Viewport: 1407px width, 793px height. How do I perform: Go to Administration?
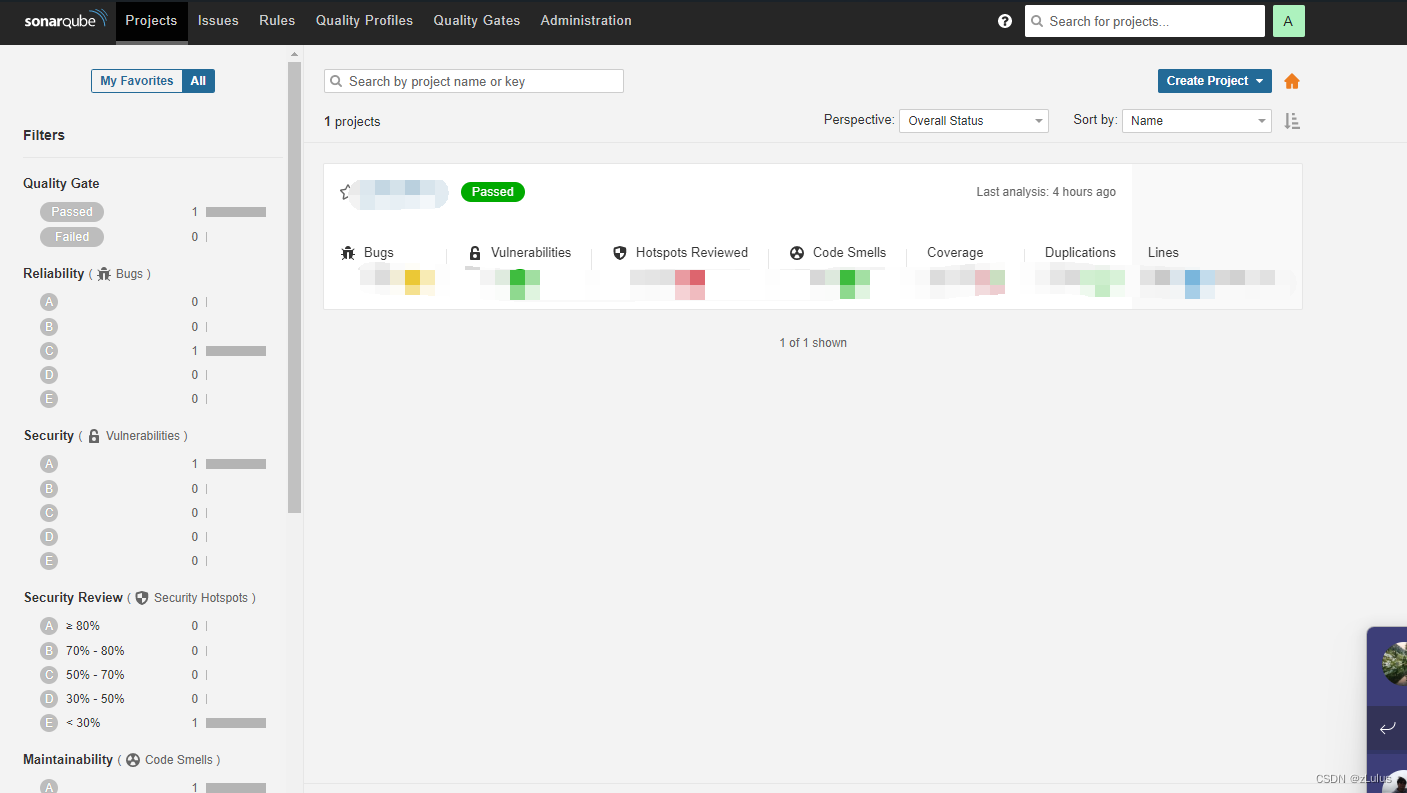[586, 21]
